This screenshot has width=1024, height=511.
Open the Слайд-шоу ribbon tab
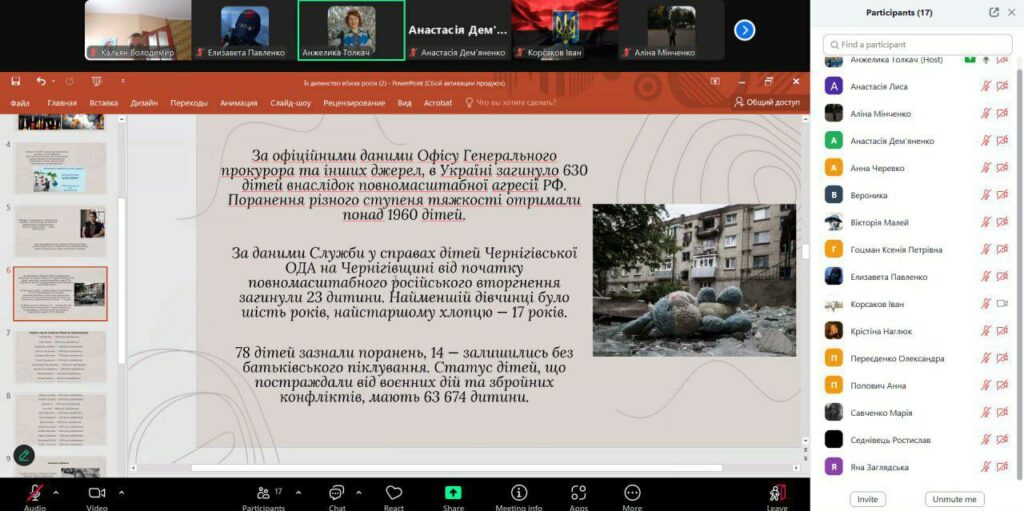(290, 102)
